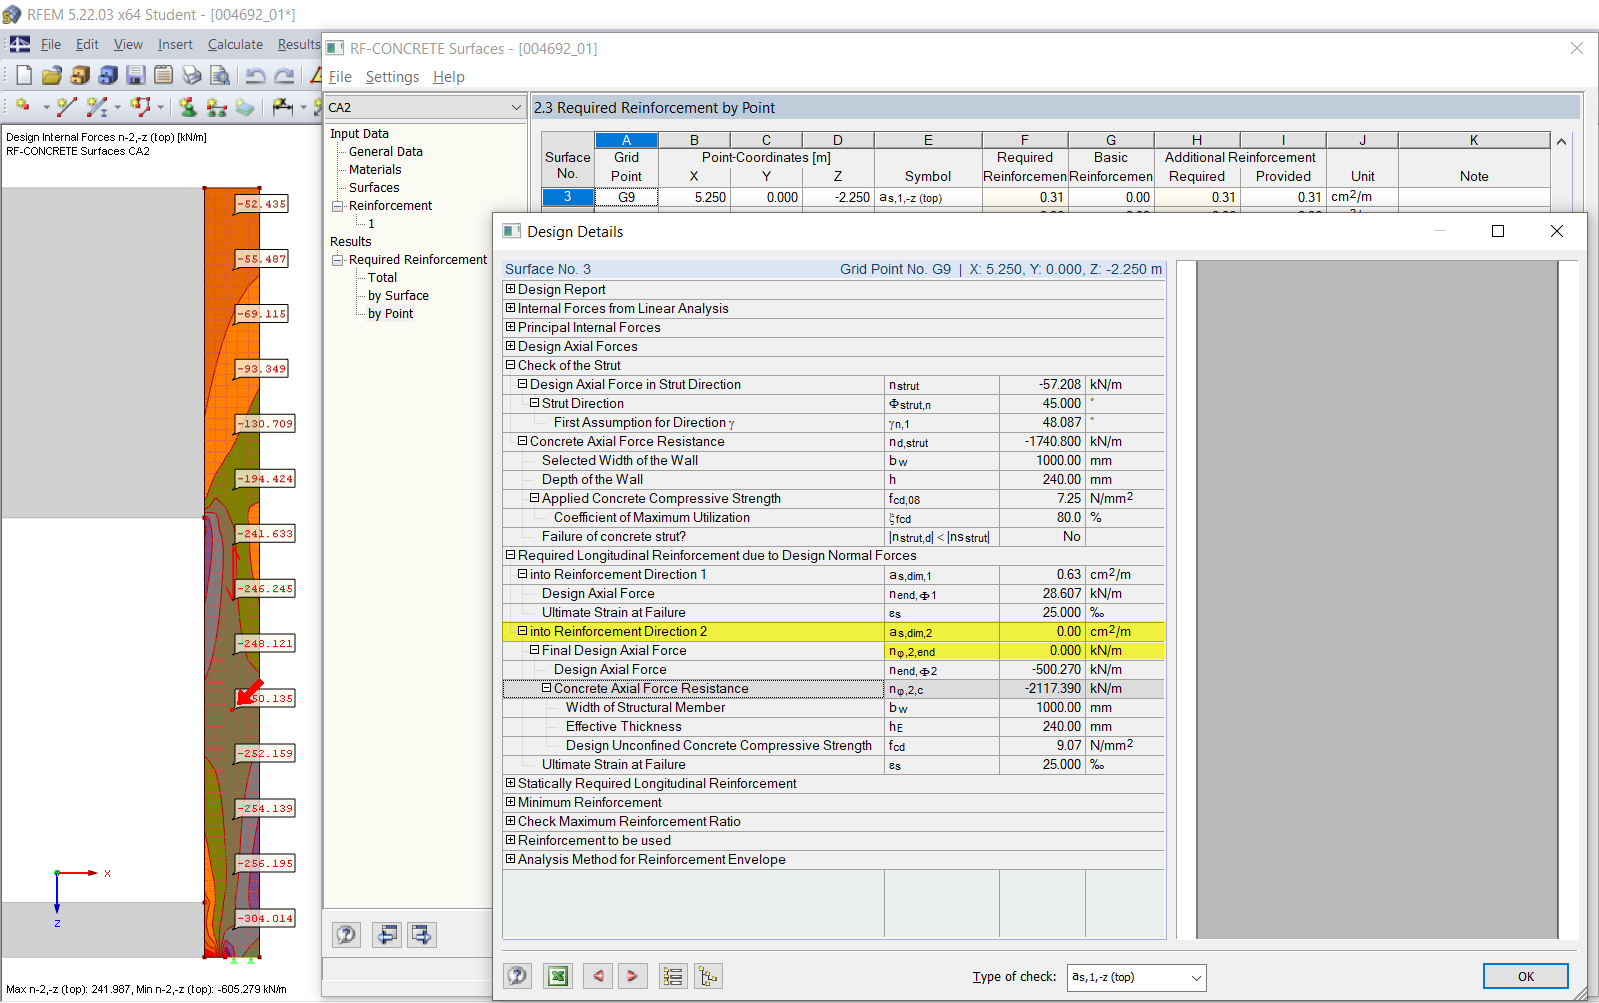
Task: Click the Save floppy disk icon
Action: coord(136,75)
